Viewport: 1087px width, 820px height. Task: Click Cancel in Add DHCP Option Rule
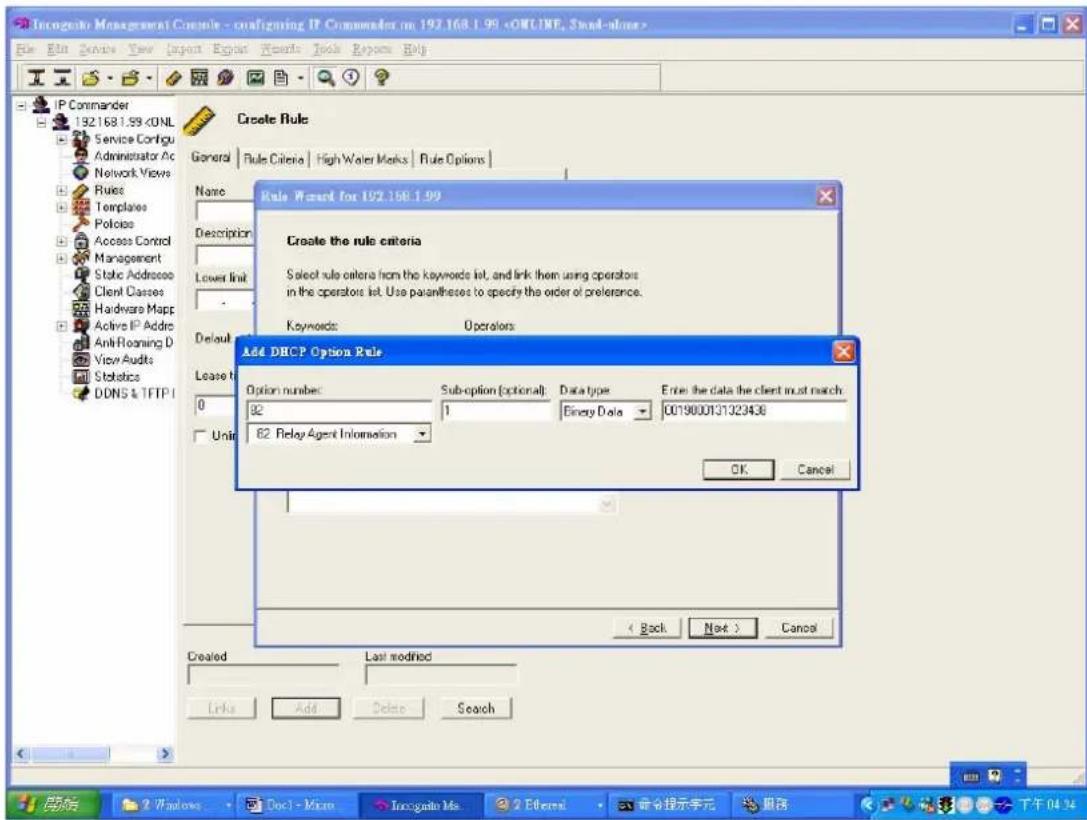tap(815, 469)
